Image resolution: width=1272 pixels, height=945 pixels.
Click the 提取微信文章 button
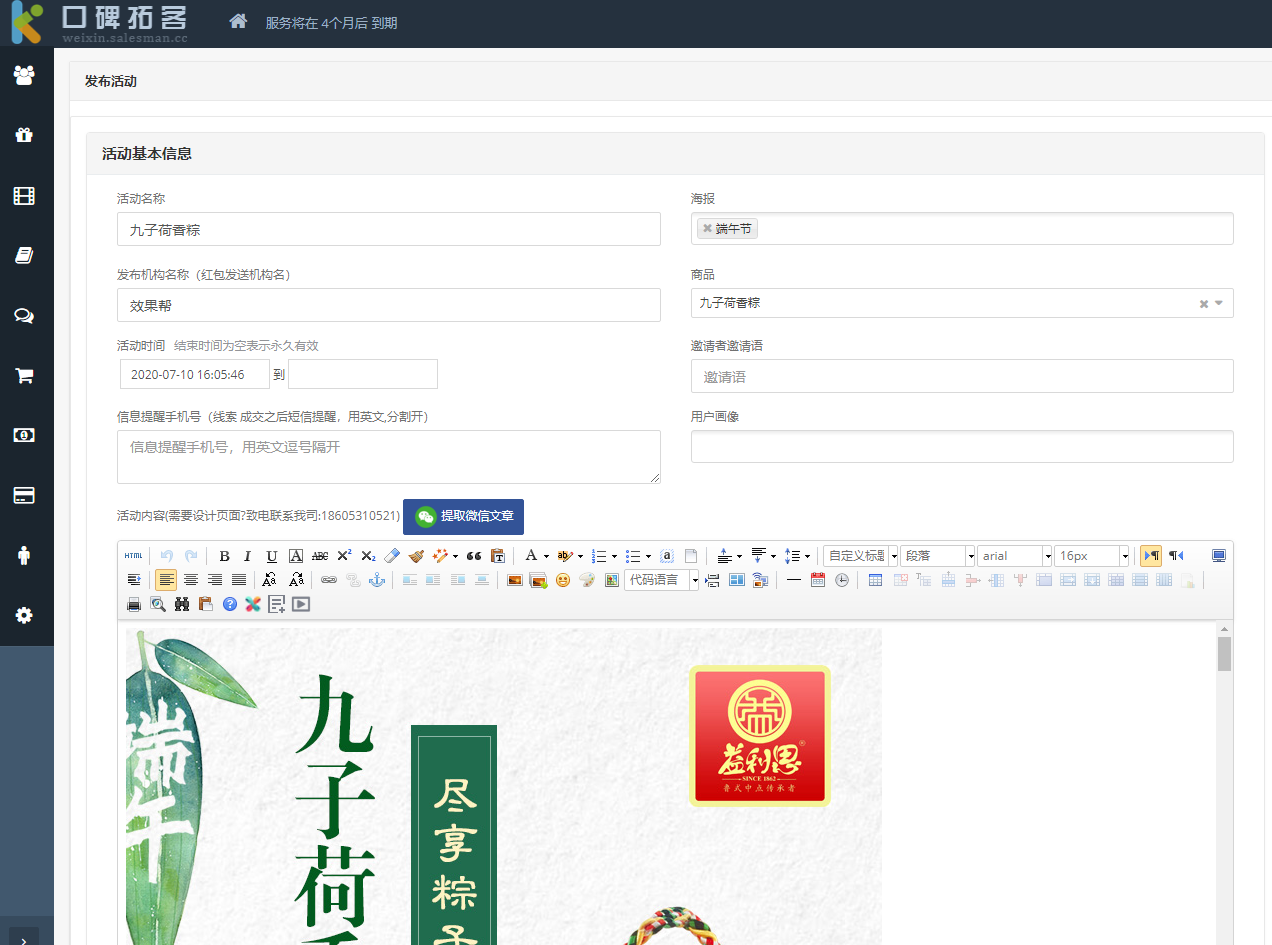463,516
